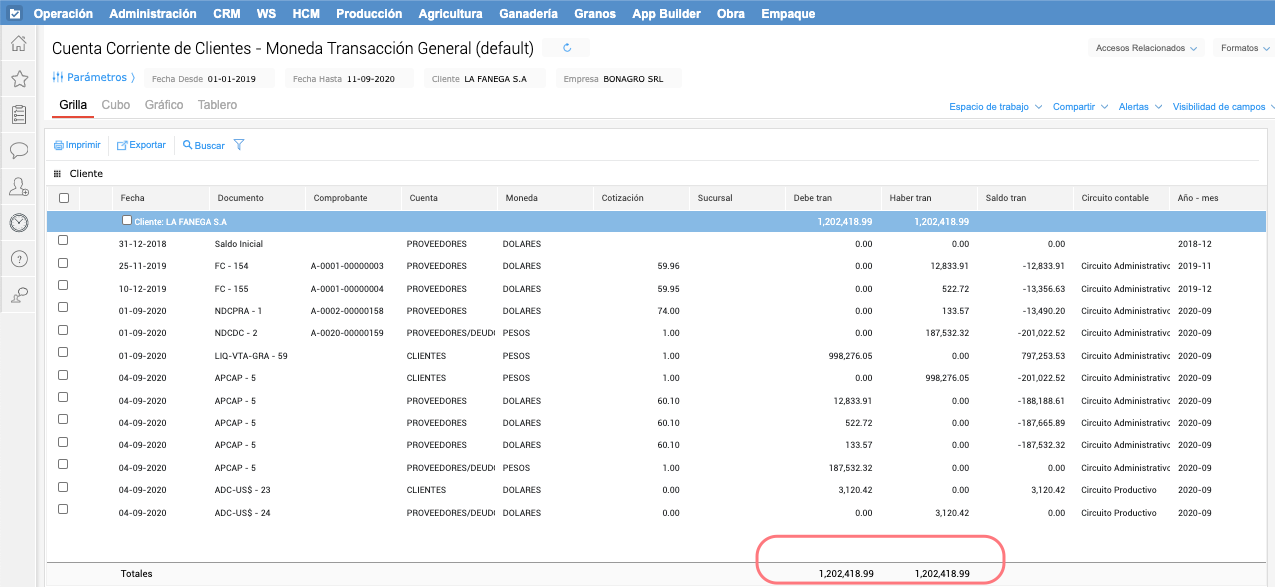Click the refresh icon beside report title
The image size is (1275, 587).
[567, 48]
